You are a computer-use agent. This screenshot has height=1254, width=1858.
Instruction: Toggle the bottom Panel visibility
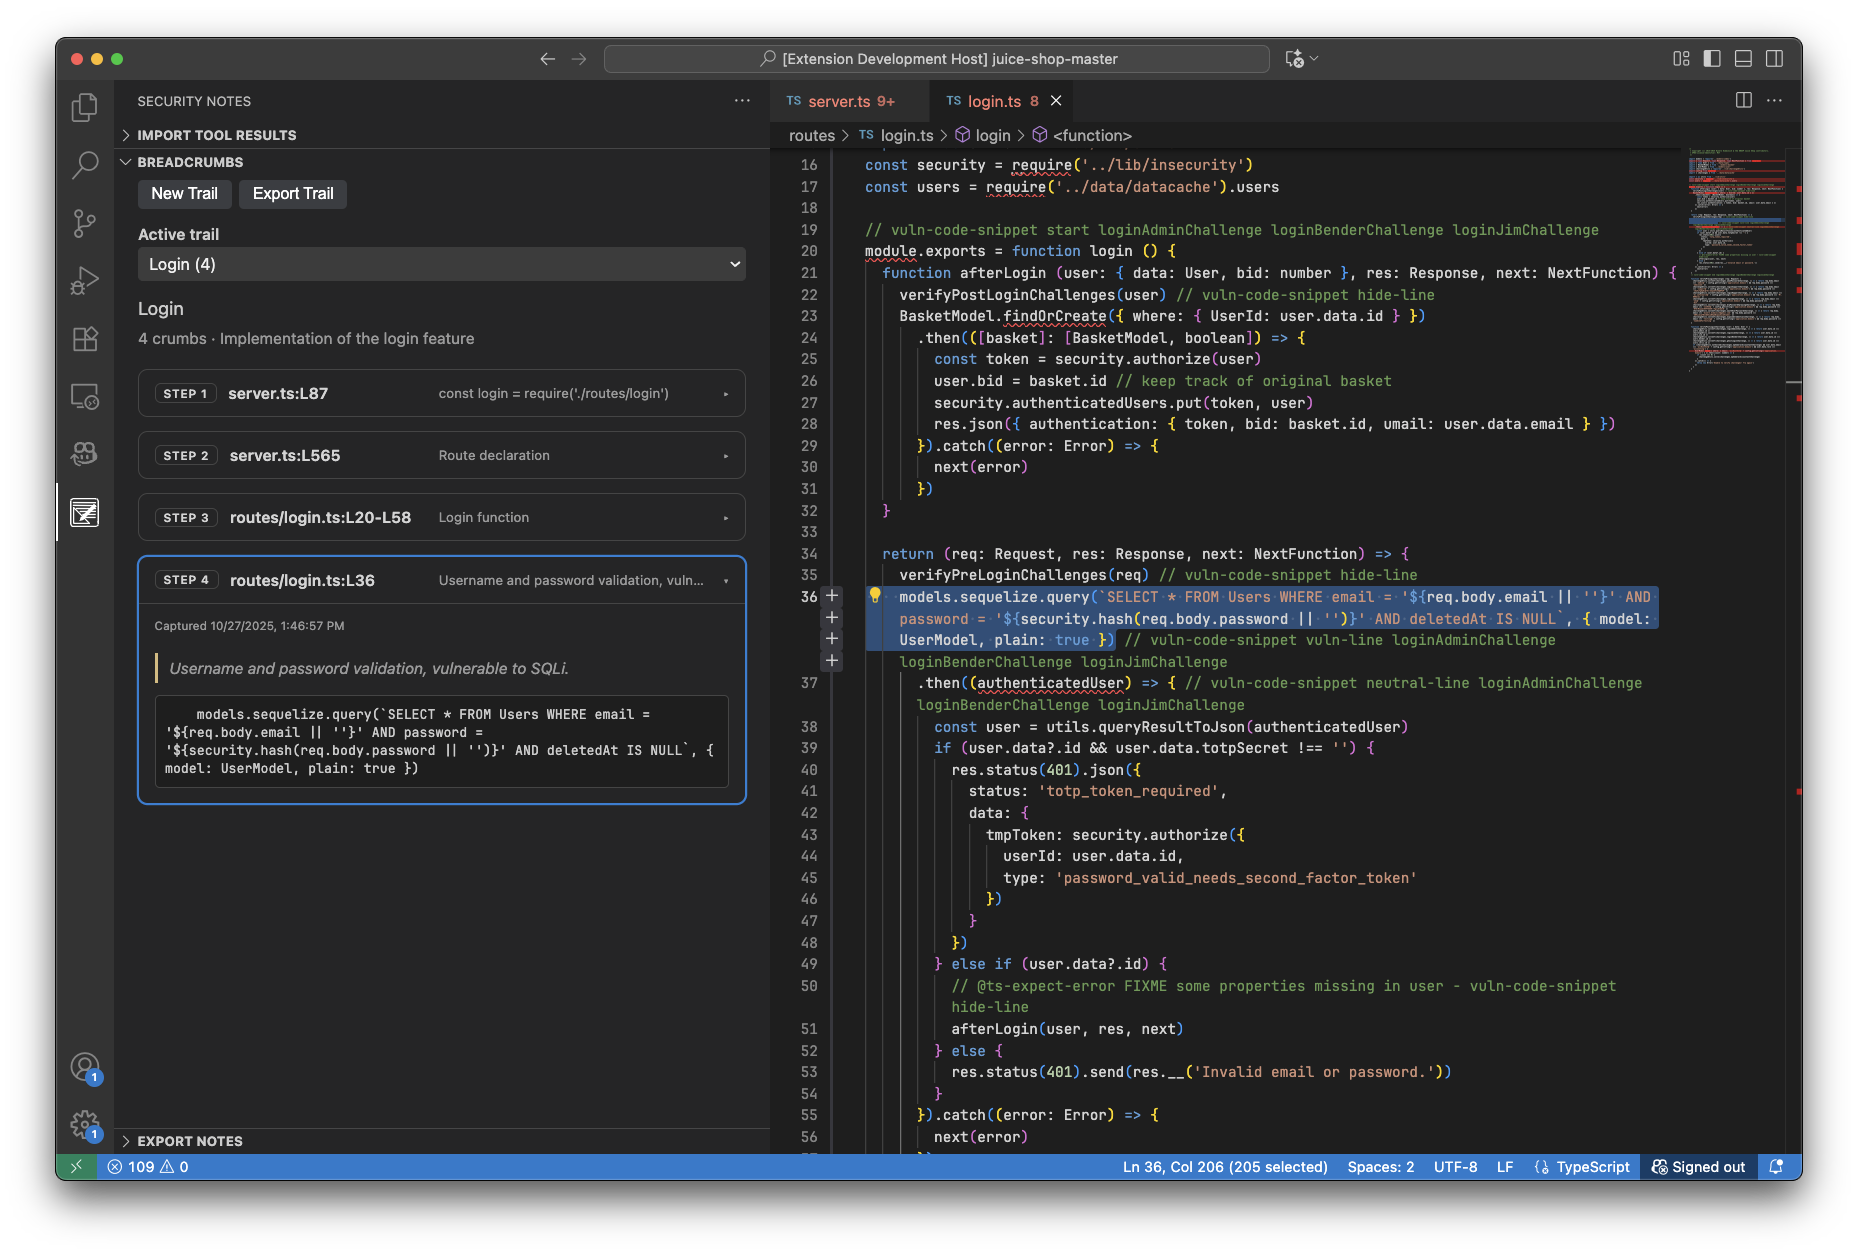point(1743,59)
